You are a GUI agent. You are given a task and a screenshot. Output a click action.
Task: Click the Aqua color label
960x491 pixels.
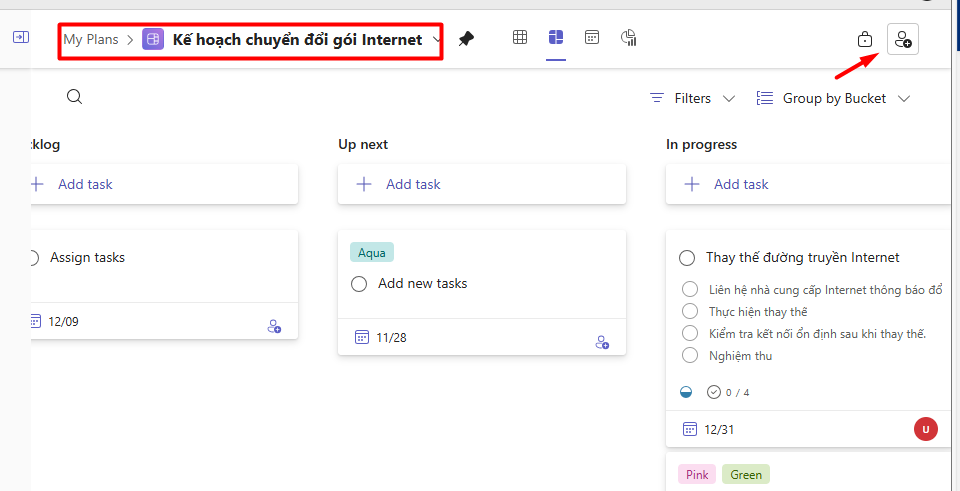pyautogui.click(x=372, y=253)
